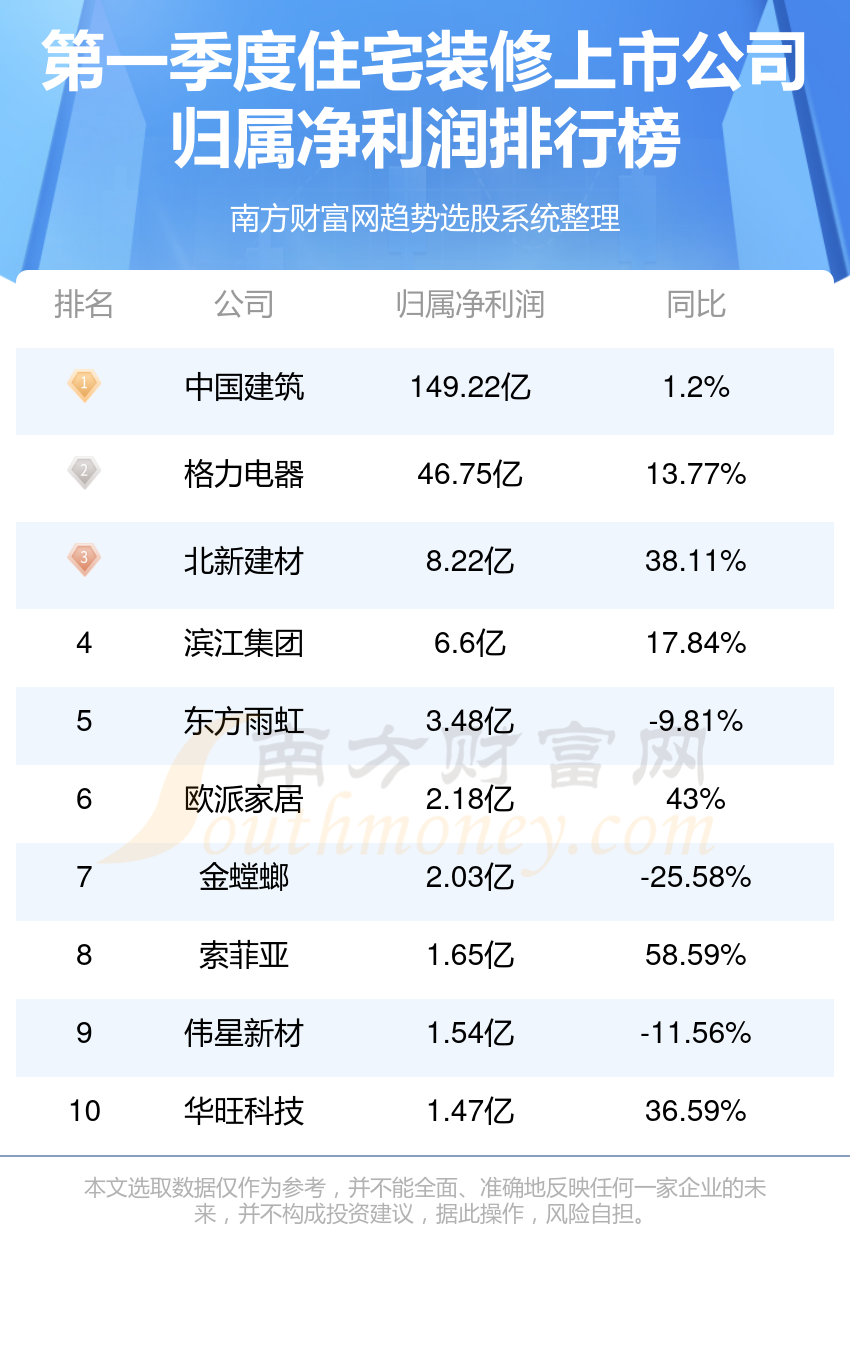Click company name 华旺科技
850x1350 pixels.
point(244,1111)
